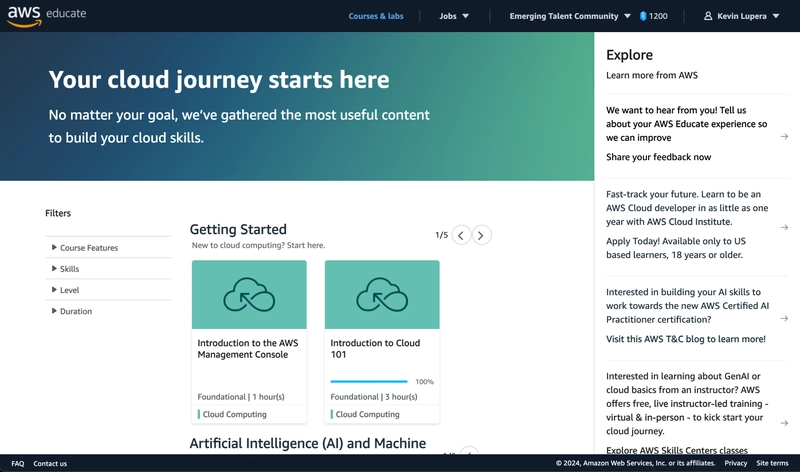Expand the Skills filter
Image resolution: width=800 pixels, height=472 pixels.
[x=108, y=269]
